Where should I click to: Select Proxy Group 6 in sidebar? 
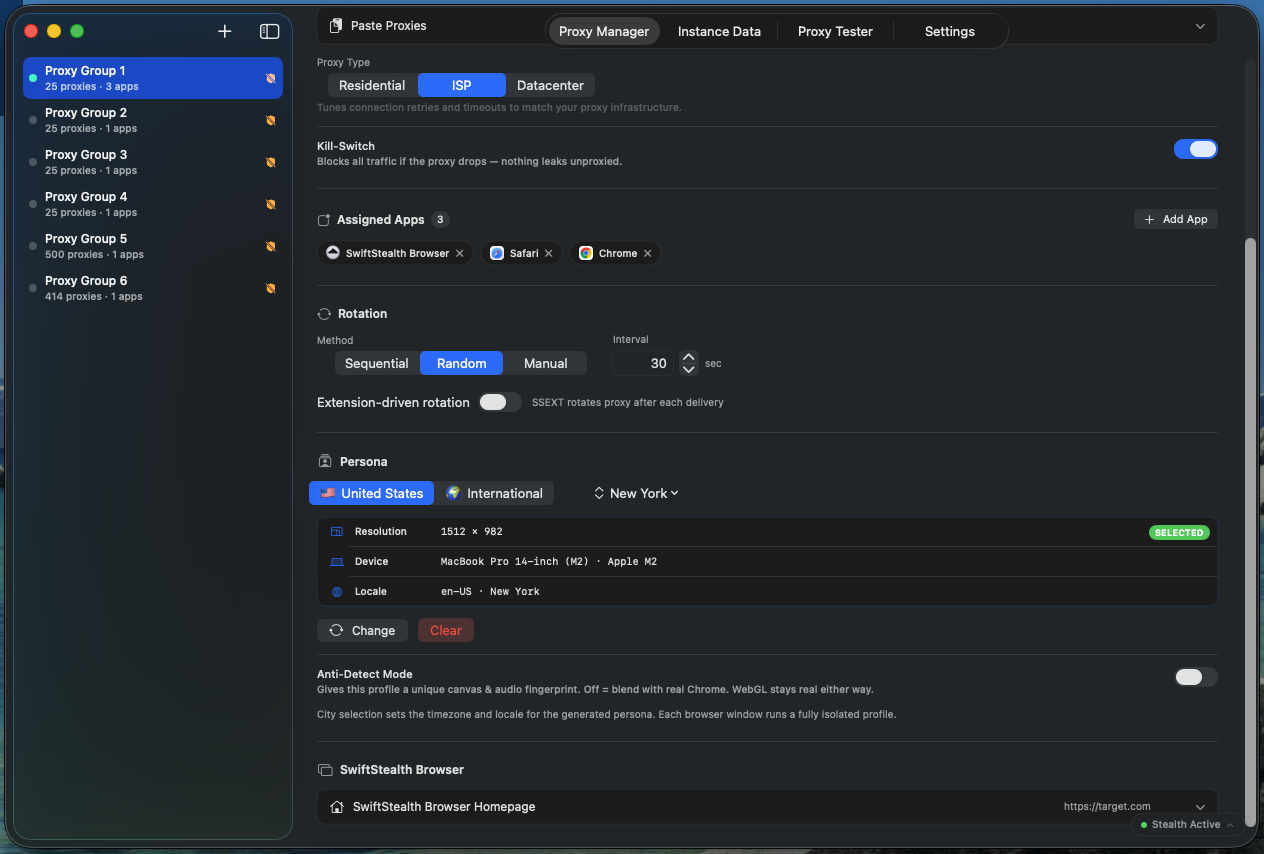click(x=153, y=288)
